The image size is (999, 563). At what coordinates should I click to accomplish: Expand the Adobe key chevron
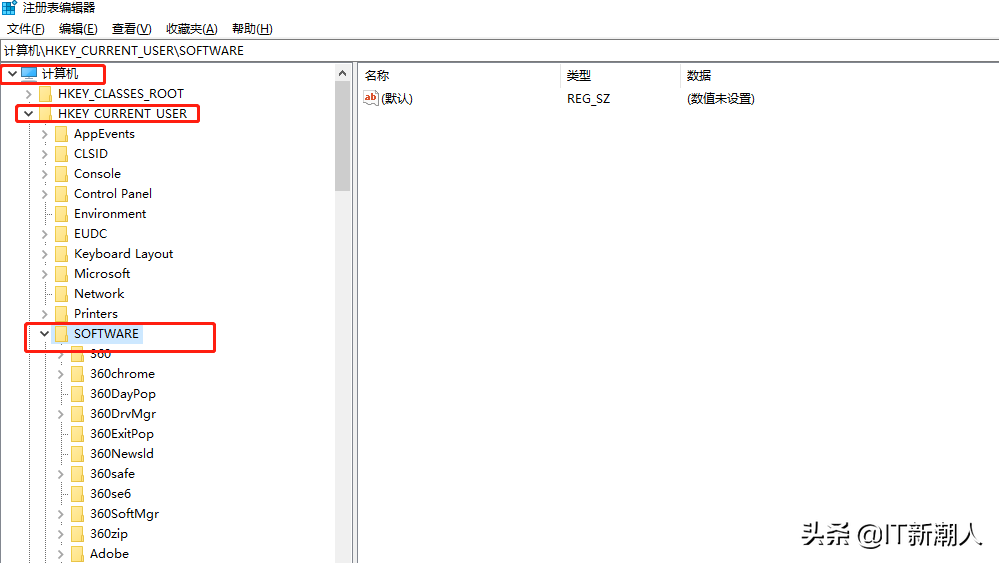pyautogui.click(x=61, y=554)
